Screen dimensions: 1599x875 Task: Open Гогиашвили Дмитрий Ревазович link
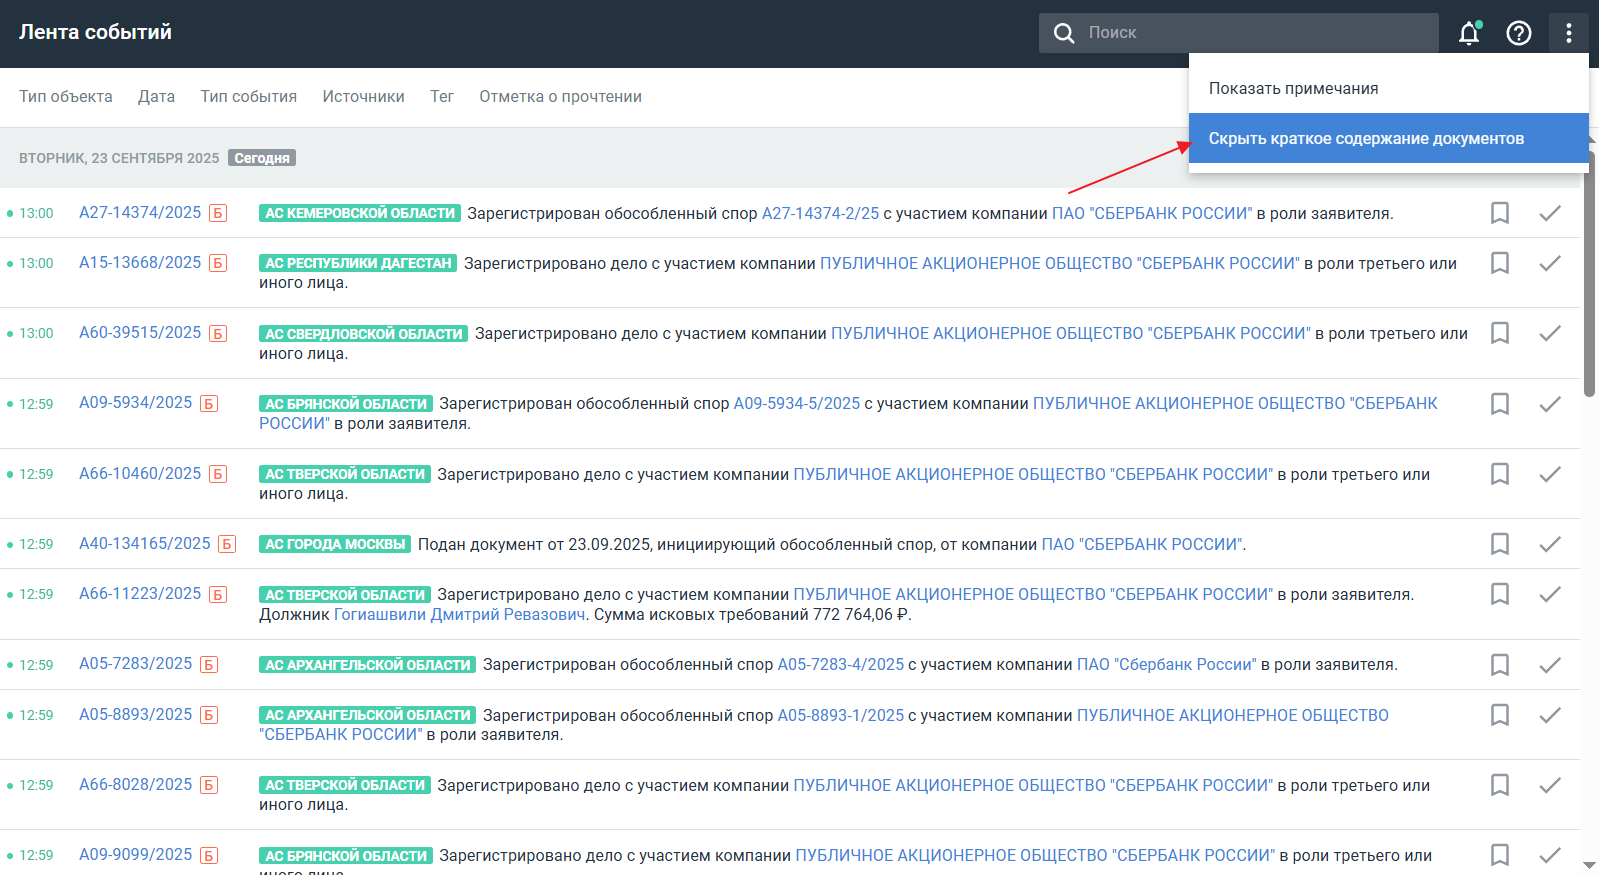click(x=459, y=614)
